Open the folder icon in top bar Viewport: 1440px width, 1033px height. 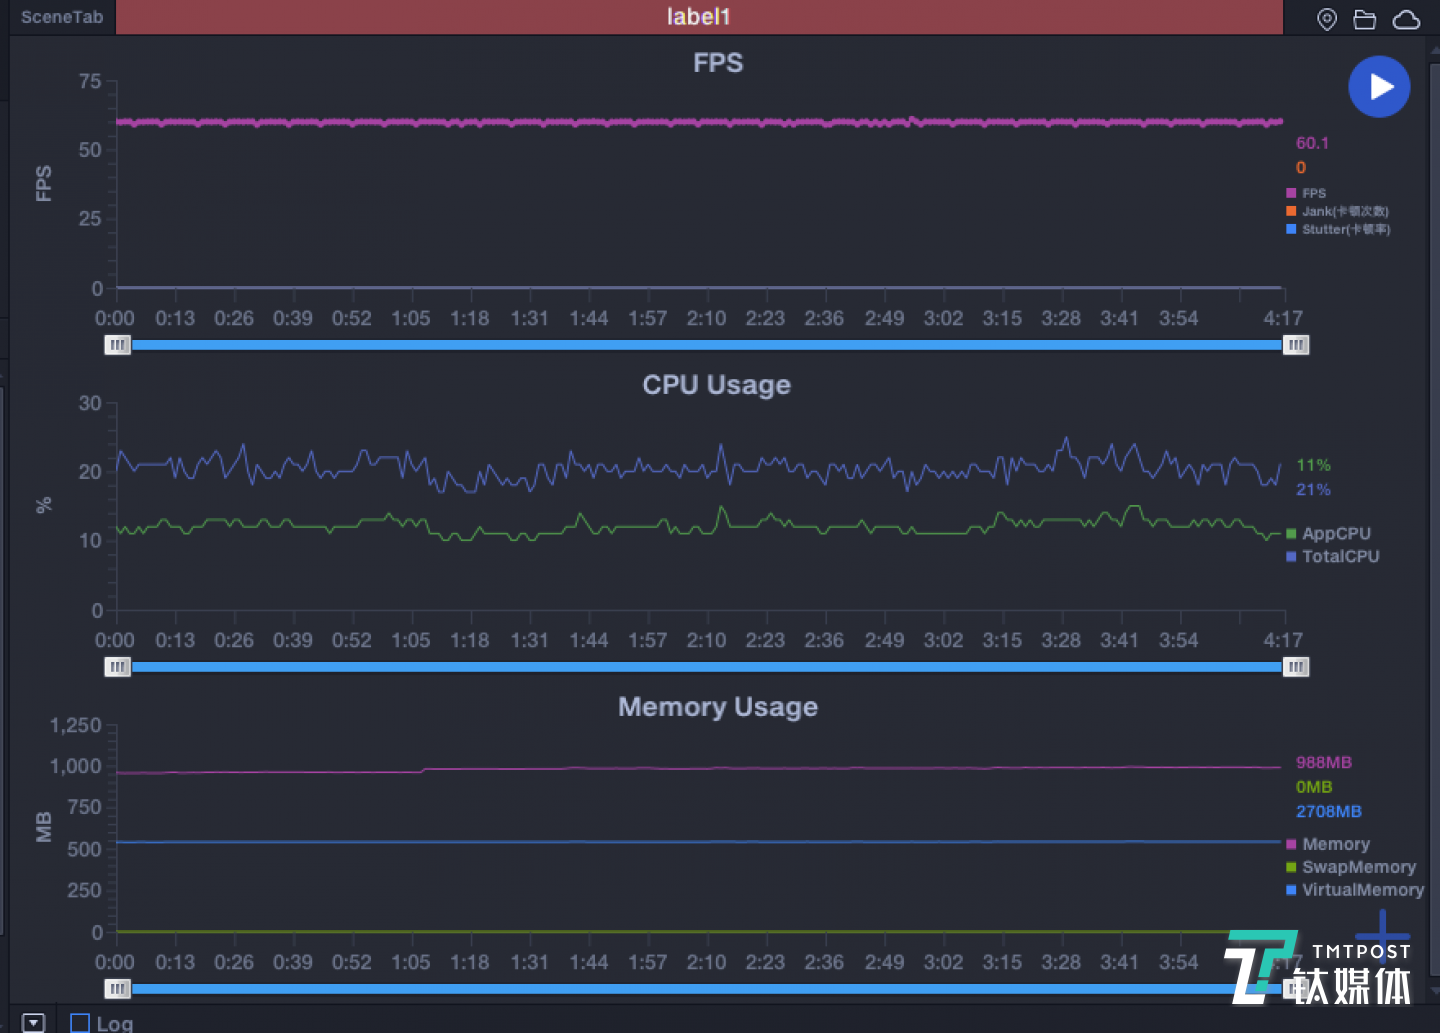(1364, 19)
